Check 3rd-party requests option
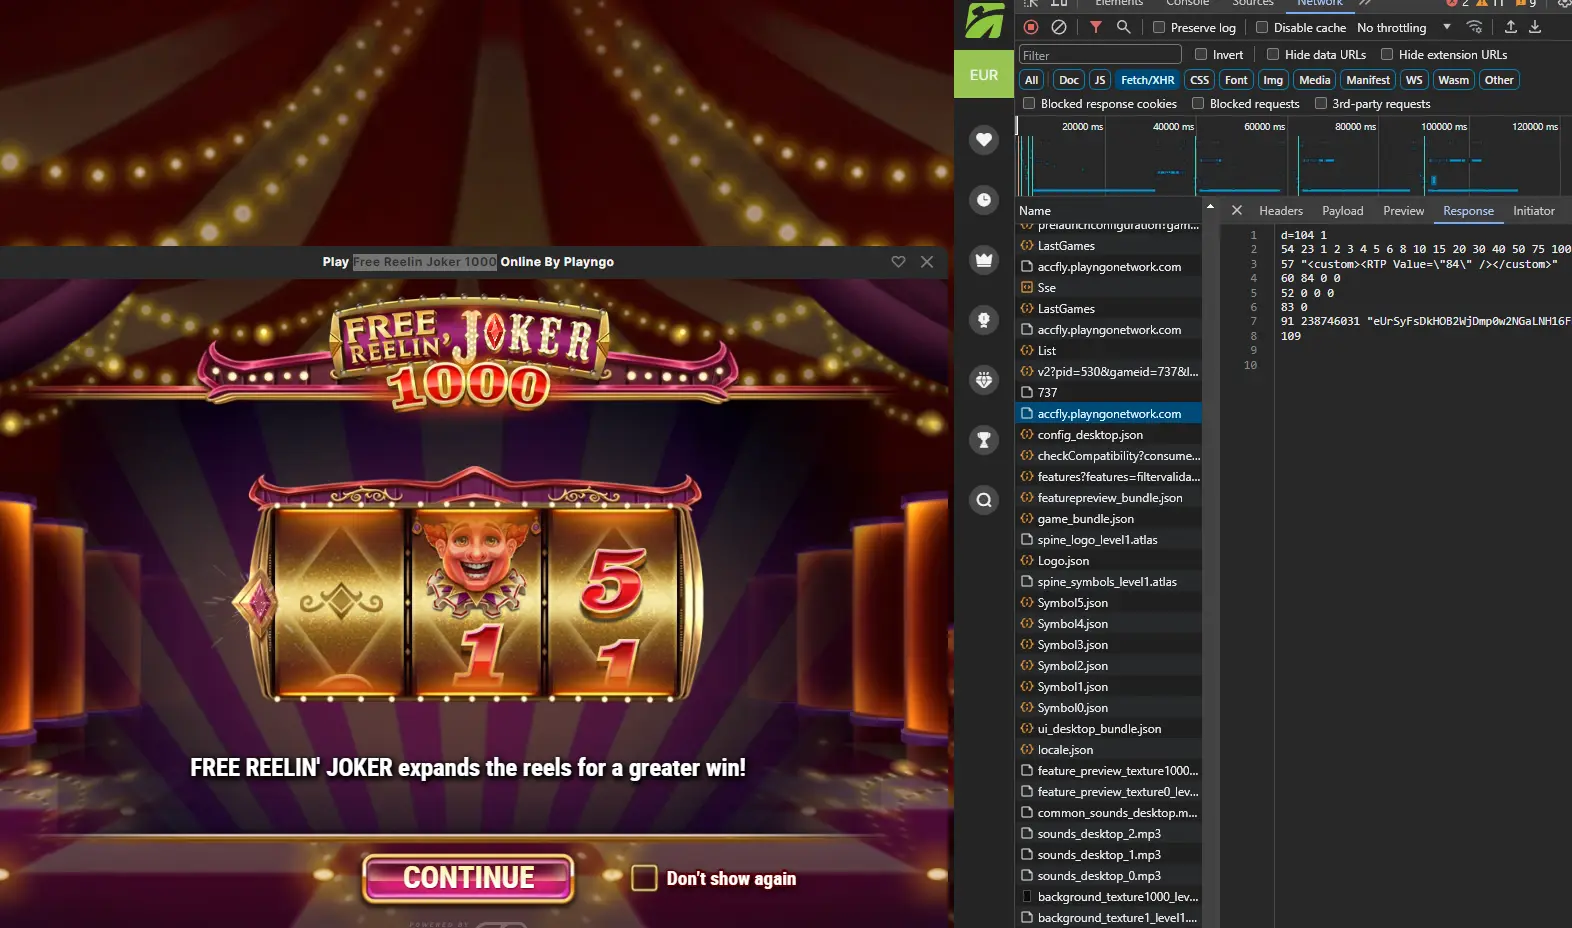1572x928 pixels. tap(1320, 103)
